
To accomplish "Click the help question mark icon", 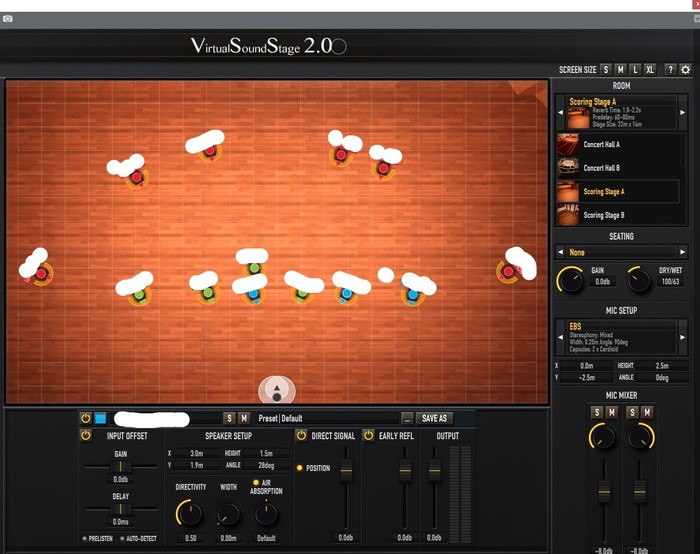I will [x=671, y=70].
